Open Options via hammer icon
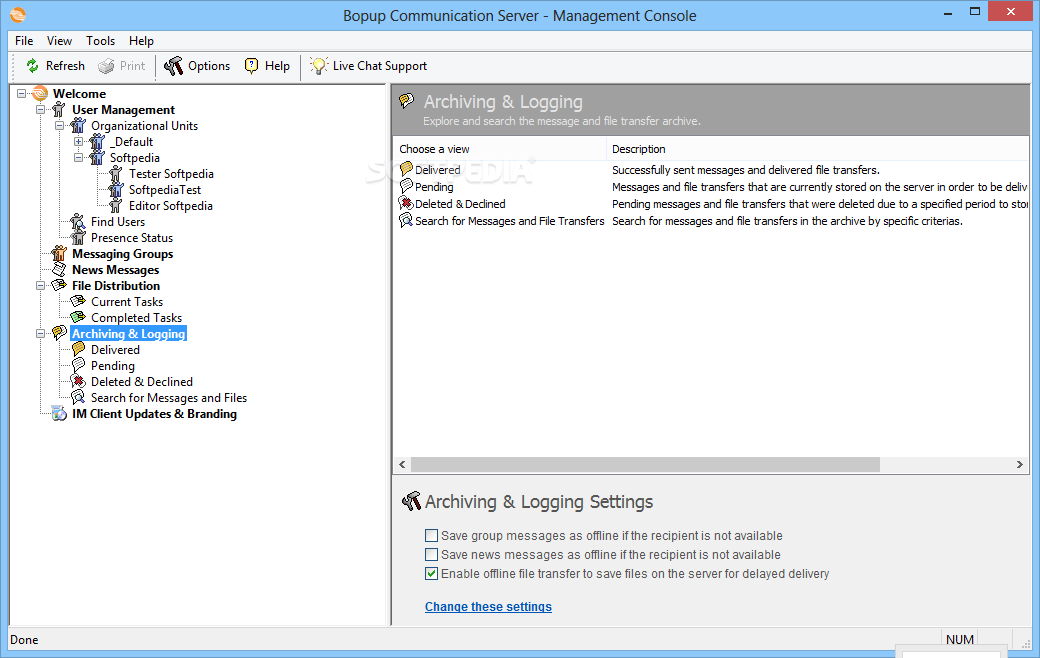Screen dimensions: 1040x658 [x=174, y=66]
